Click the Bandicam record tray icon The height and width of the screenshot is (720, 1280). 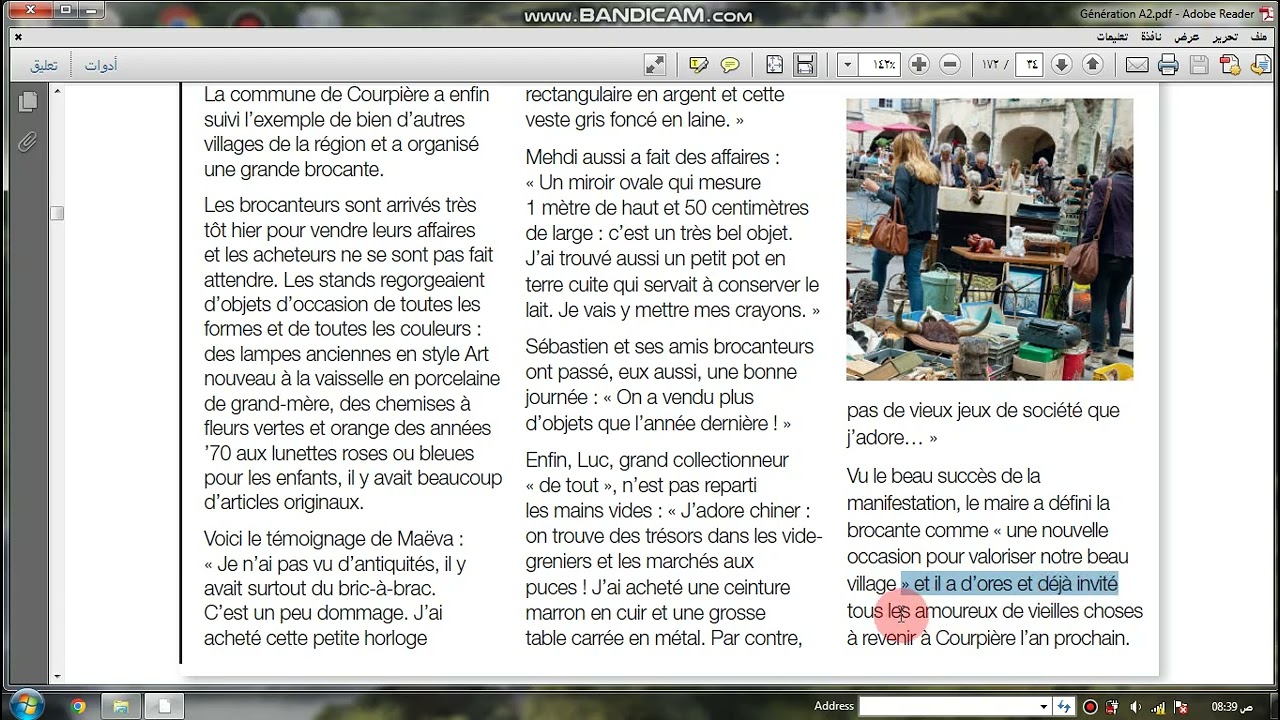pos(1090,706)
